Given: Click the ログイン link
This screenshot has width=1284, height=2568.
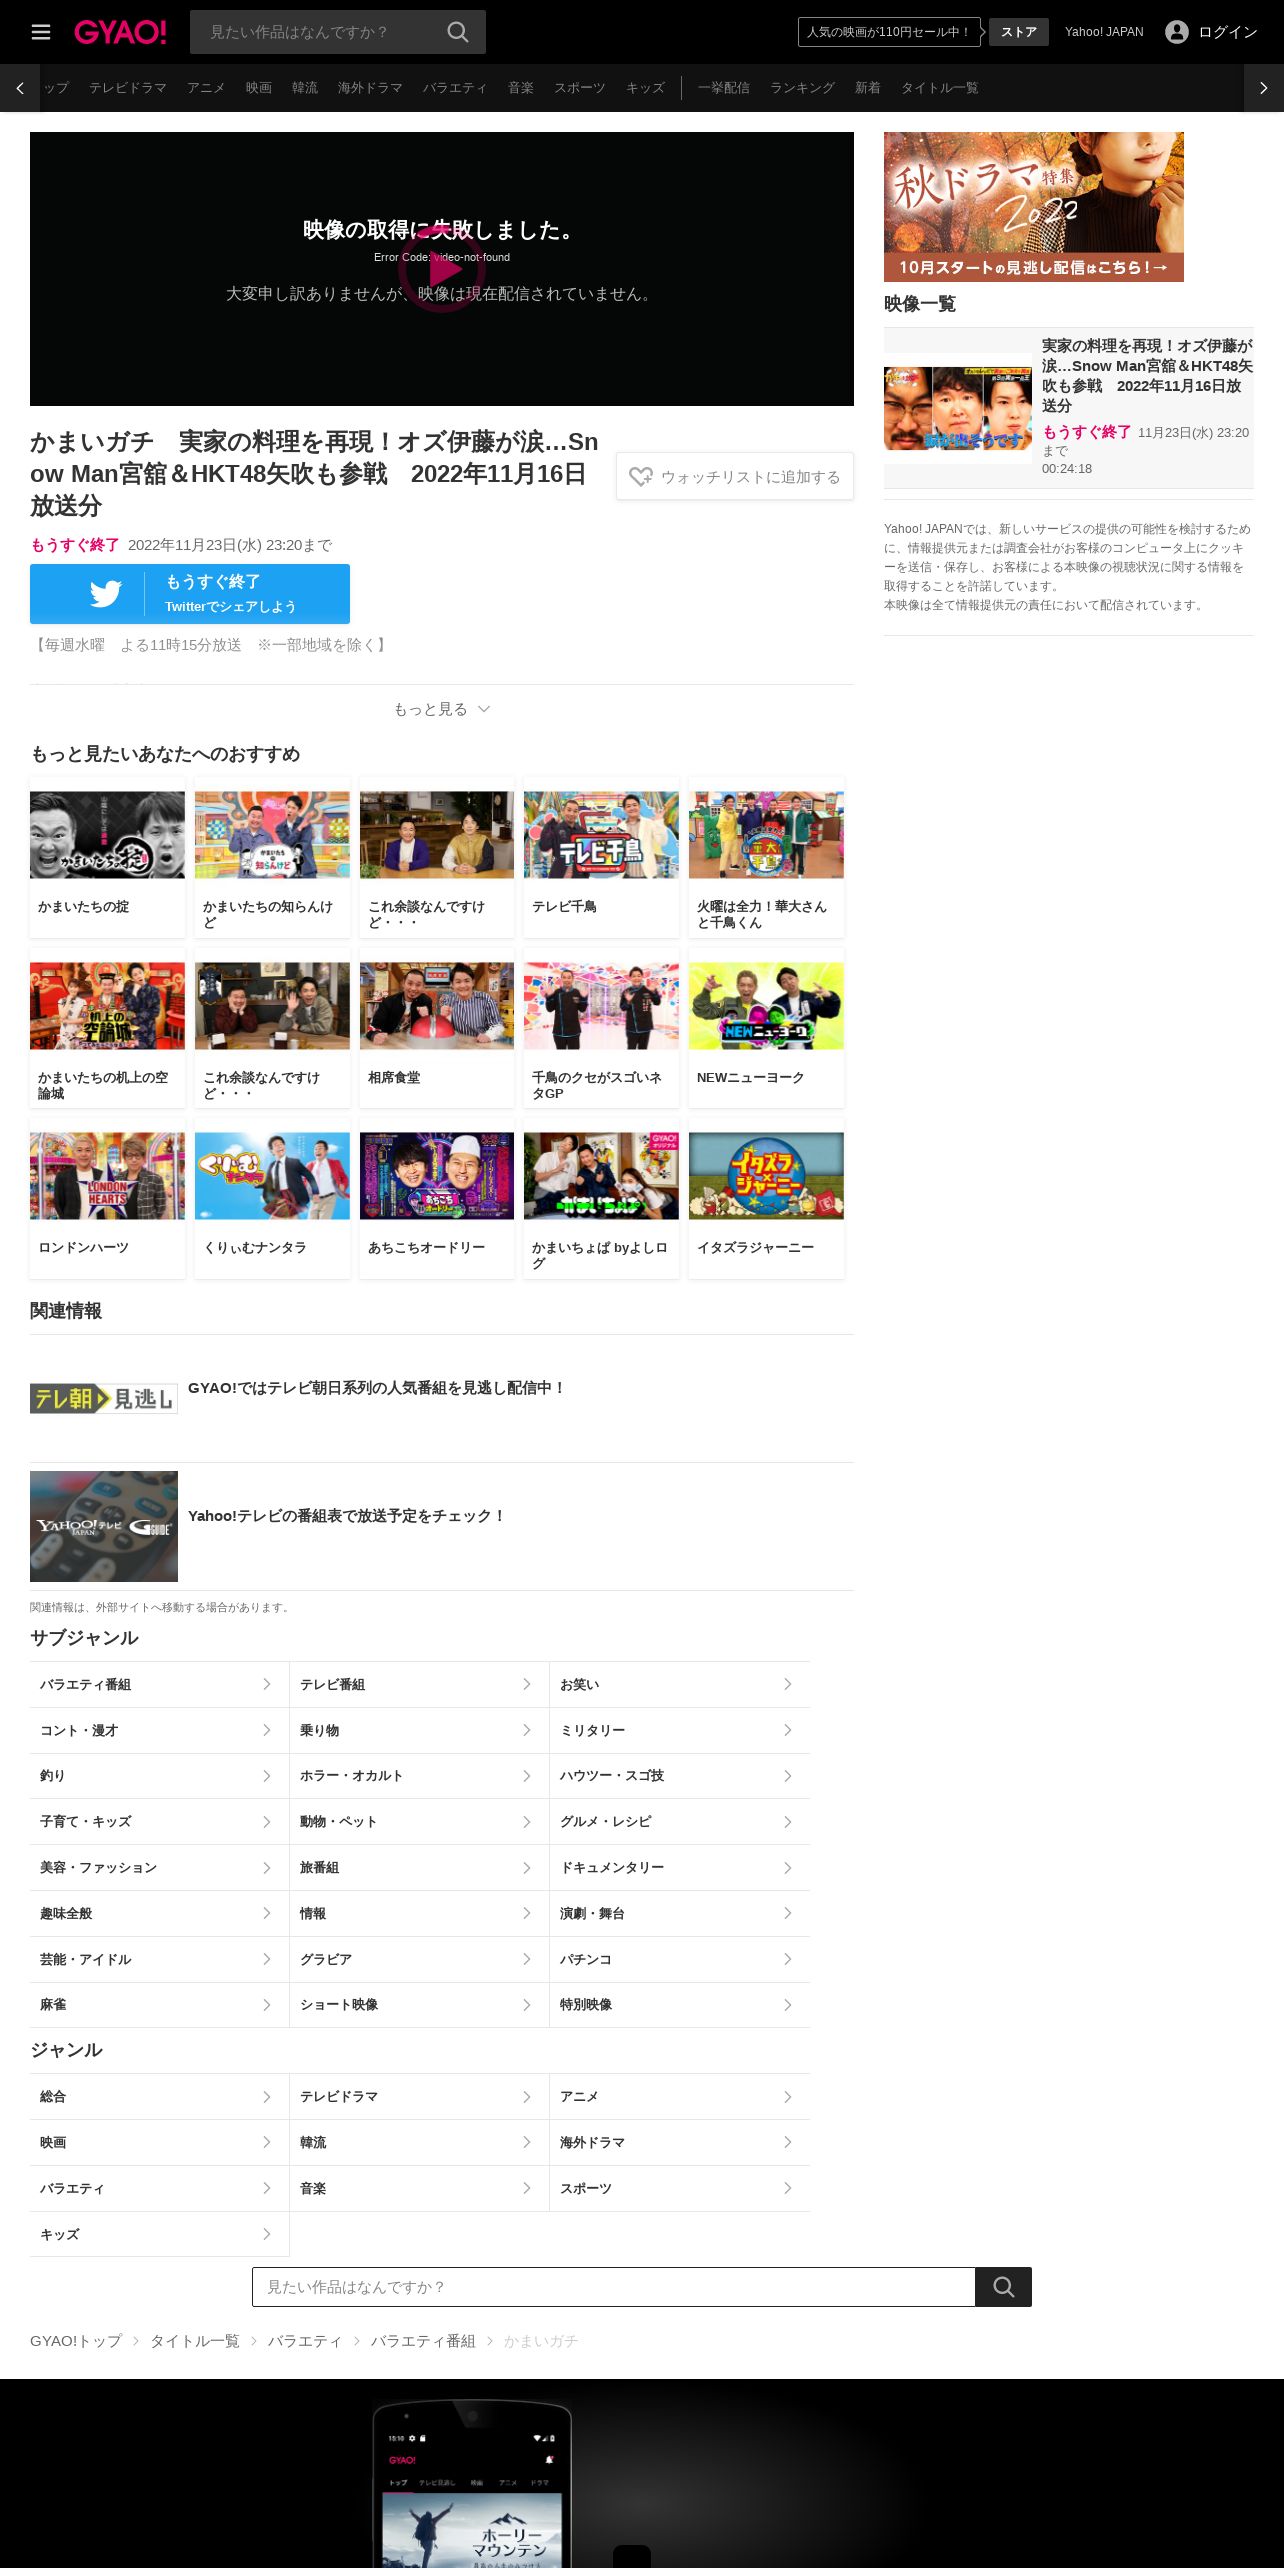Looking at the screenshot, I should pos(1228,32).
